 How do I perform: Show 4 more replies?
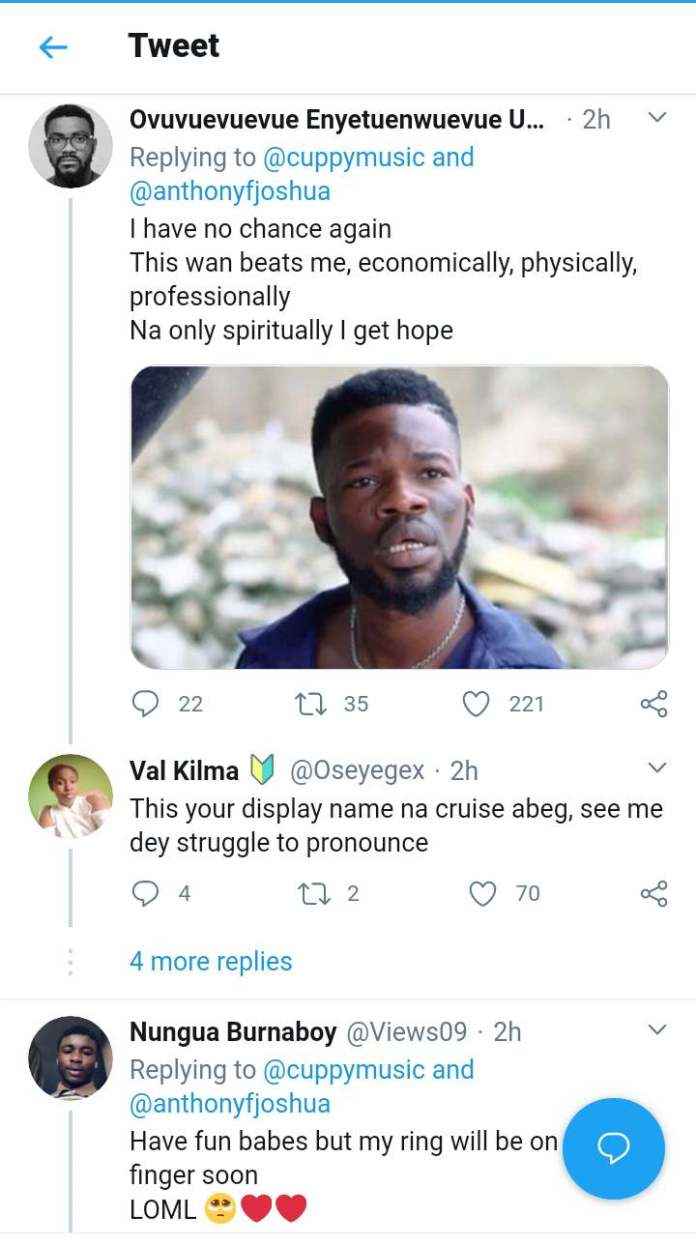coord(211,962)
